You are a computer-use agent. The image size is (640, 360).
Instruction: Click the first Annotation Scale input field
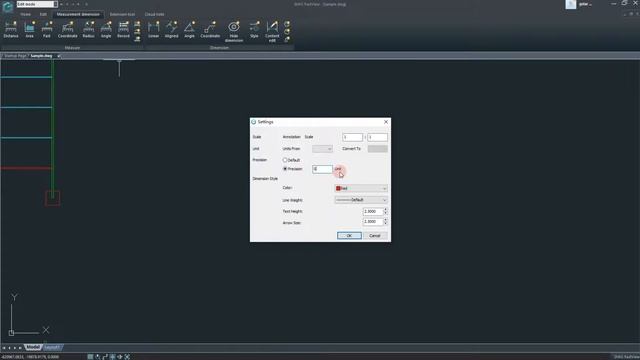[353, 137]
